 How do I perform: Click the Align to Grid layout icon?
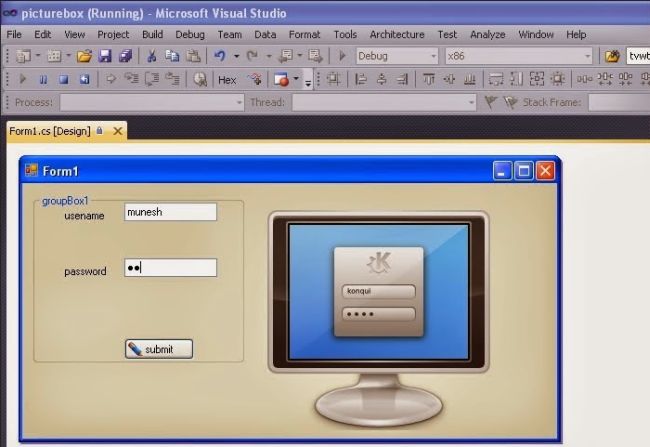334,79
